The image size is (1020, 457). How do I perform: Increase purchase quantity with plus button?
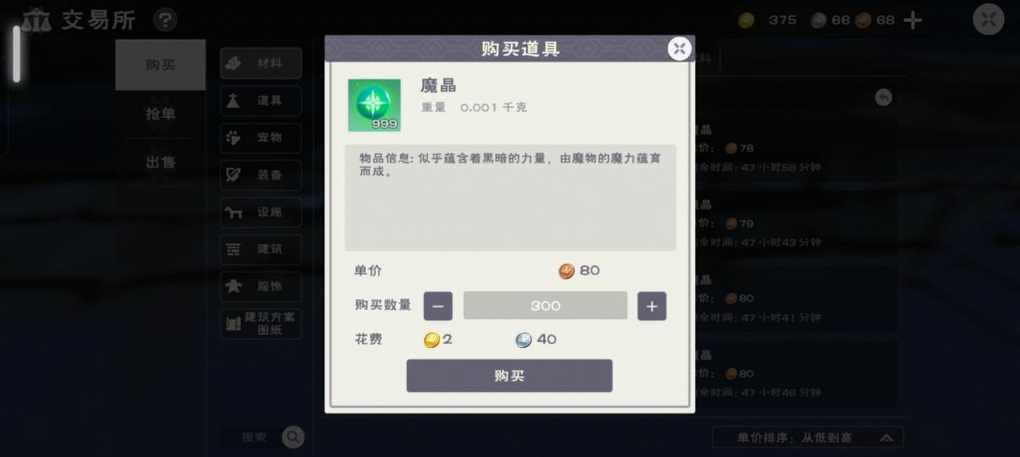(652, 306)
